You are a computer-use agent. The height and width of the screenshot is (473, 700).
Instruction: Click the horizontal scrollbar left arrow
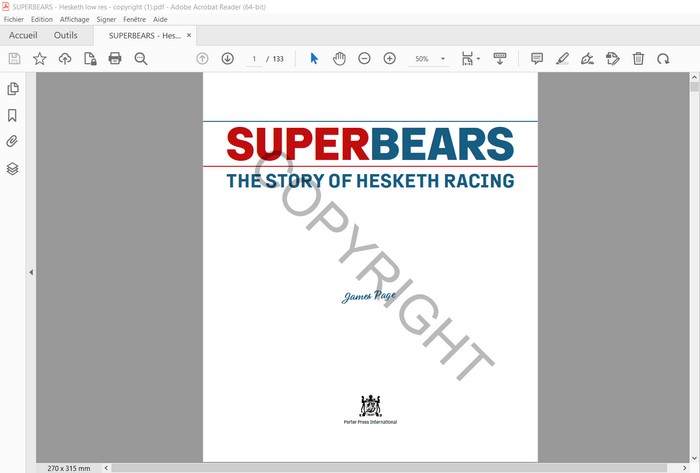click(106, 468)
